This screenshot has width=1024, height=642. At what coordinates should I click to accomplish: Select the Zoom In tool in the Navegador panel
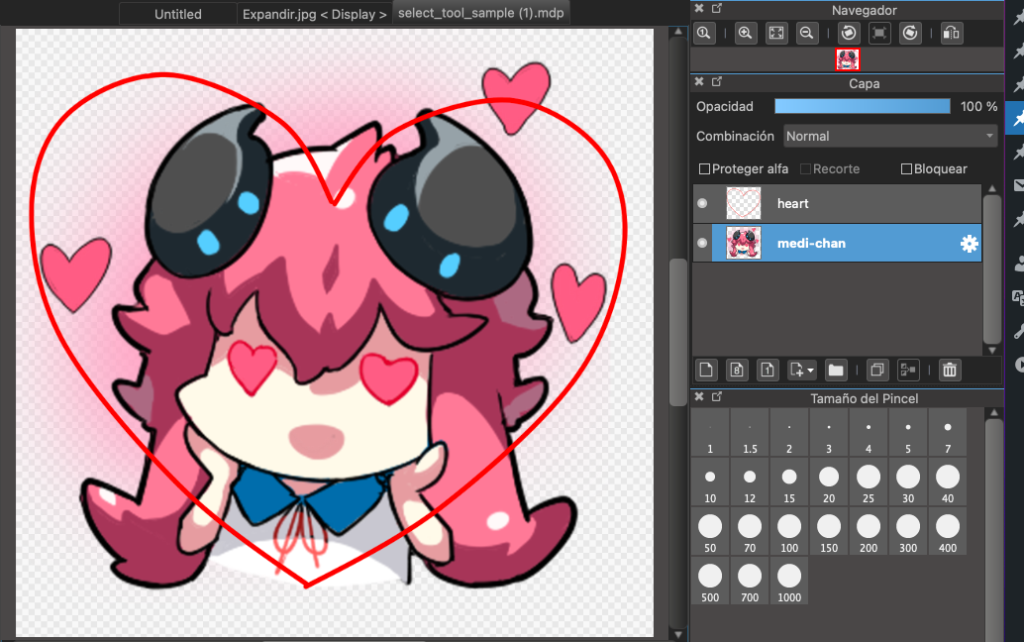[745, 33]
